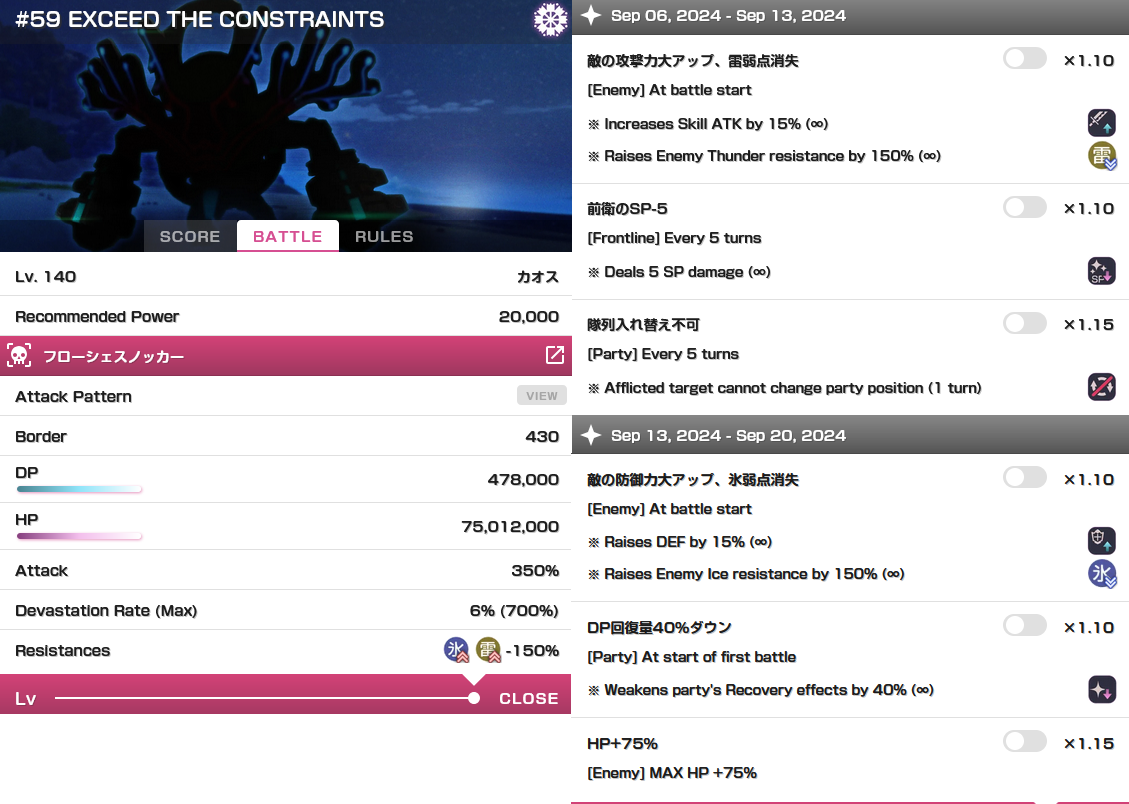Viewport: 1129px width, 804px height.
Task: Click the DEF up shield icon
Action: [1101, 541]
